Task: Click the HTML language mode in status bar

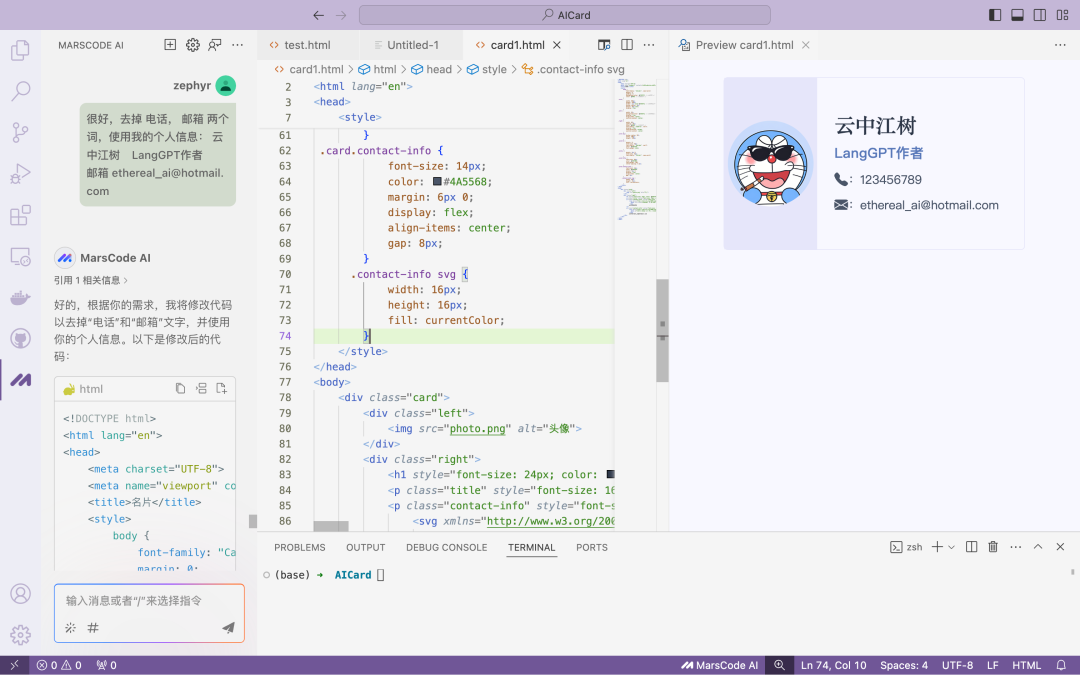Action: coord(1026,665)
